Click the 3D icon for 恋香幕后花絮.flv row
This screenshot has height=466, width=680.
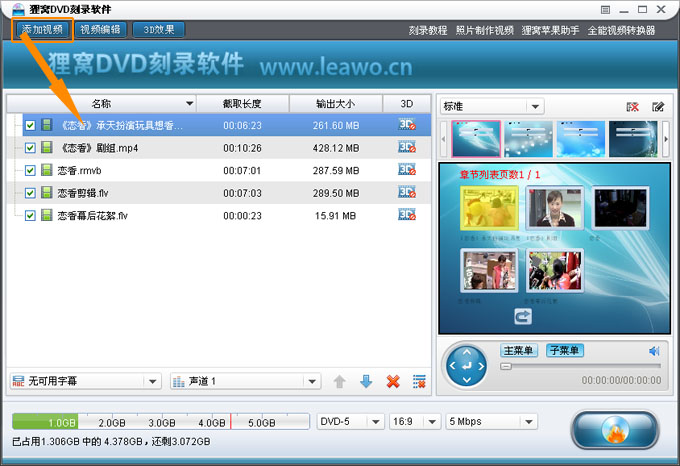[x=407, y=215]
